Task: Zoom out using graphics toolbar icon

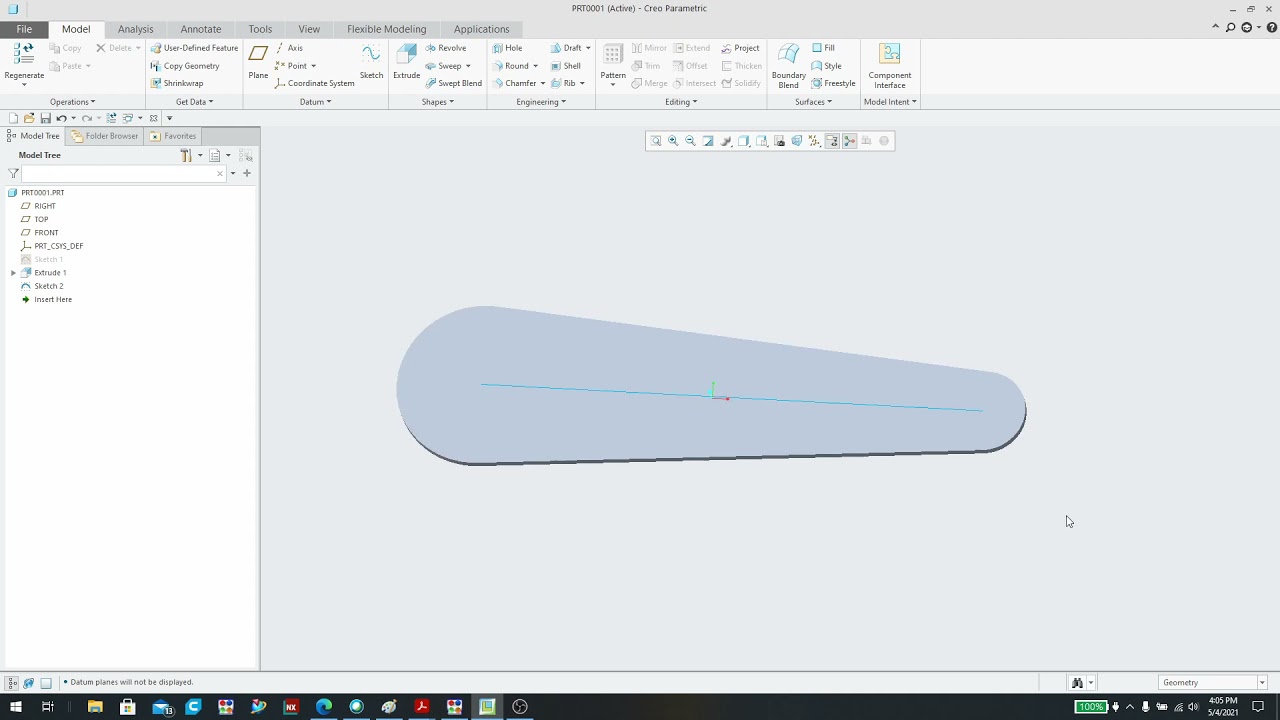Action: (690, 141)
